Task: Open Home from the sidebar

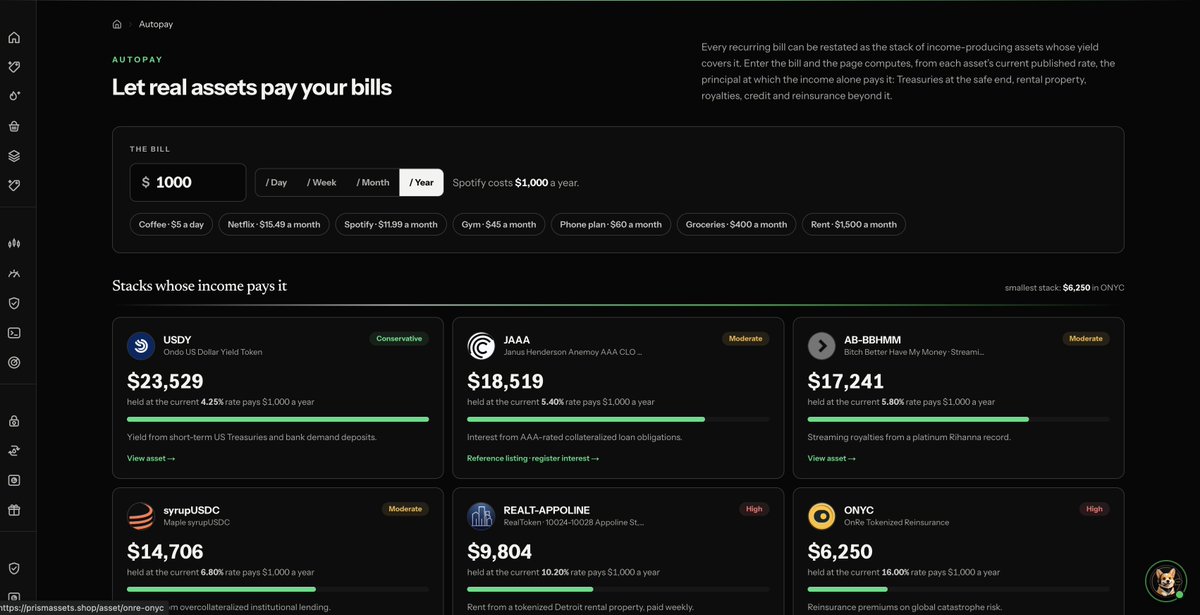Action: coord(14,38)
